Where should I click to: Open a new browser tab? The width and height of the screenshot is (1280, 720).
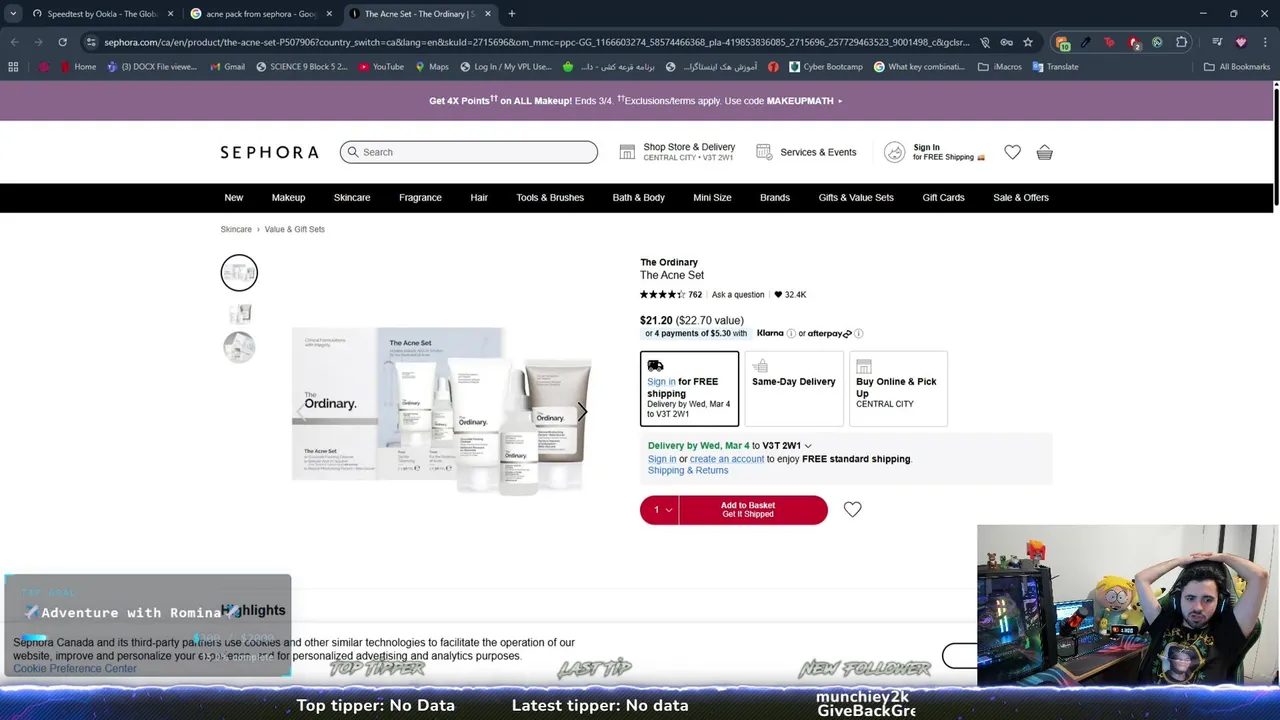[511, 14]
